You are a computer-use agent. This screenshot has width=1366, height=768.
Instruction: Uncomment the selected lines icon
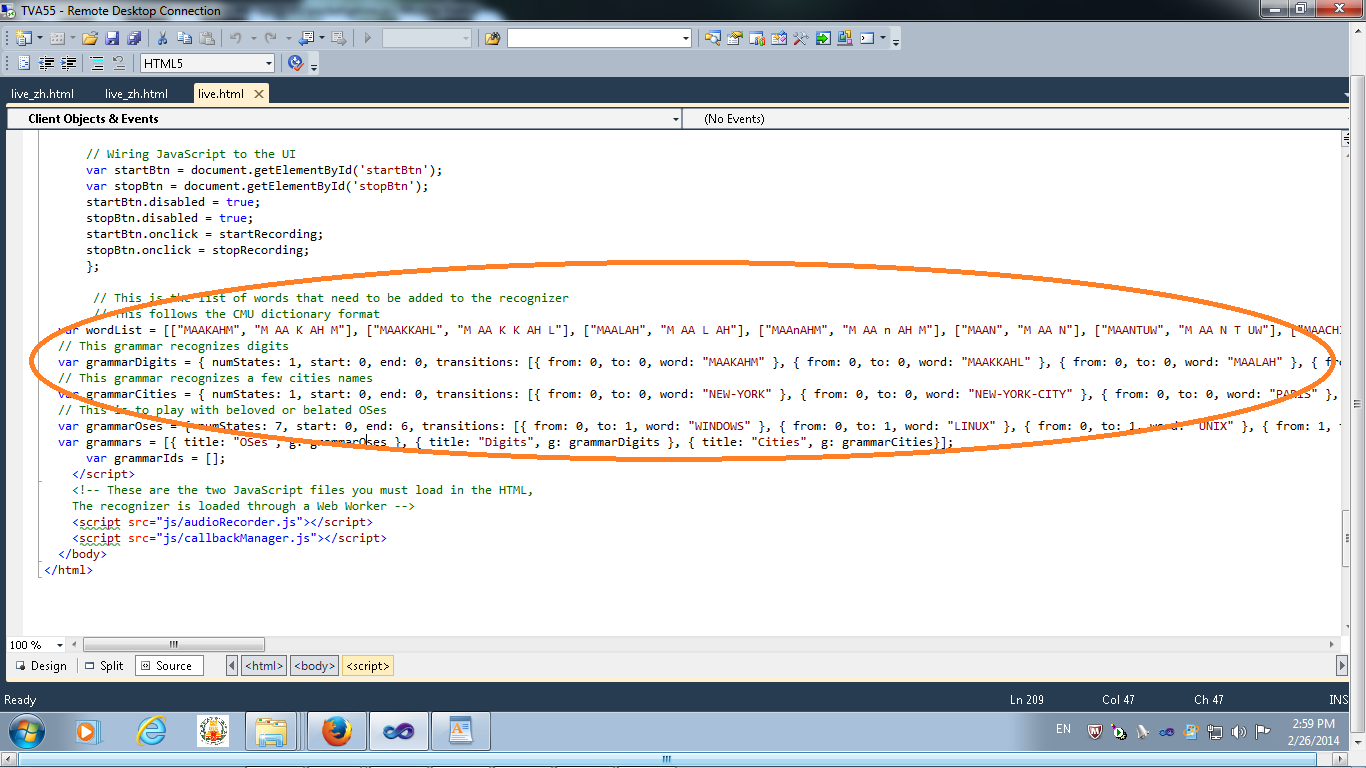(x=119, y=63)
